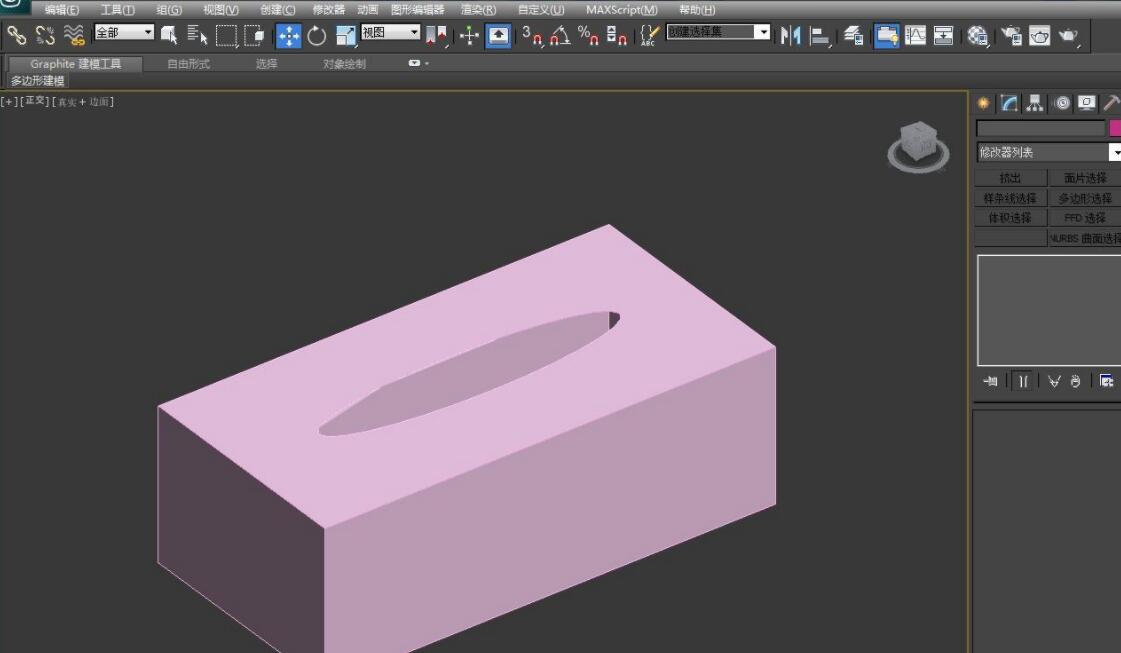Click the Bind to Space Warp icon

tap(74, 34)
